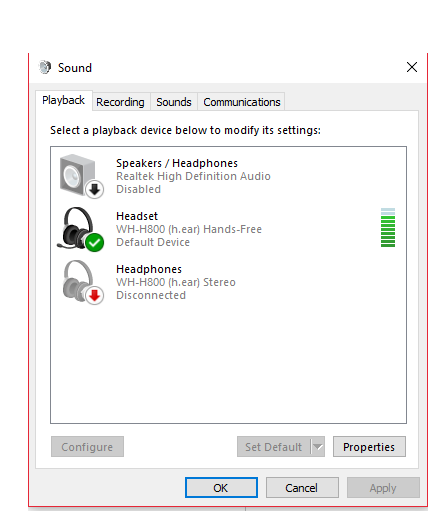
Task: Select the Speakers / Headphones device icon
Action: pos(82,176)
